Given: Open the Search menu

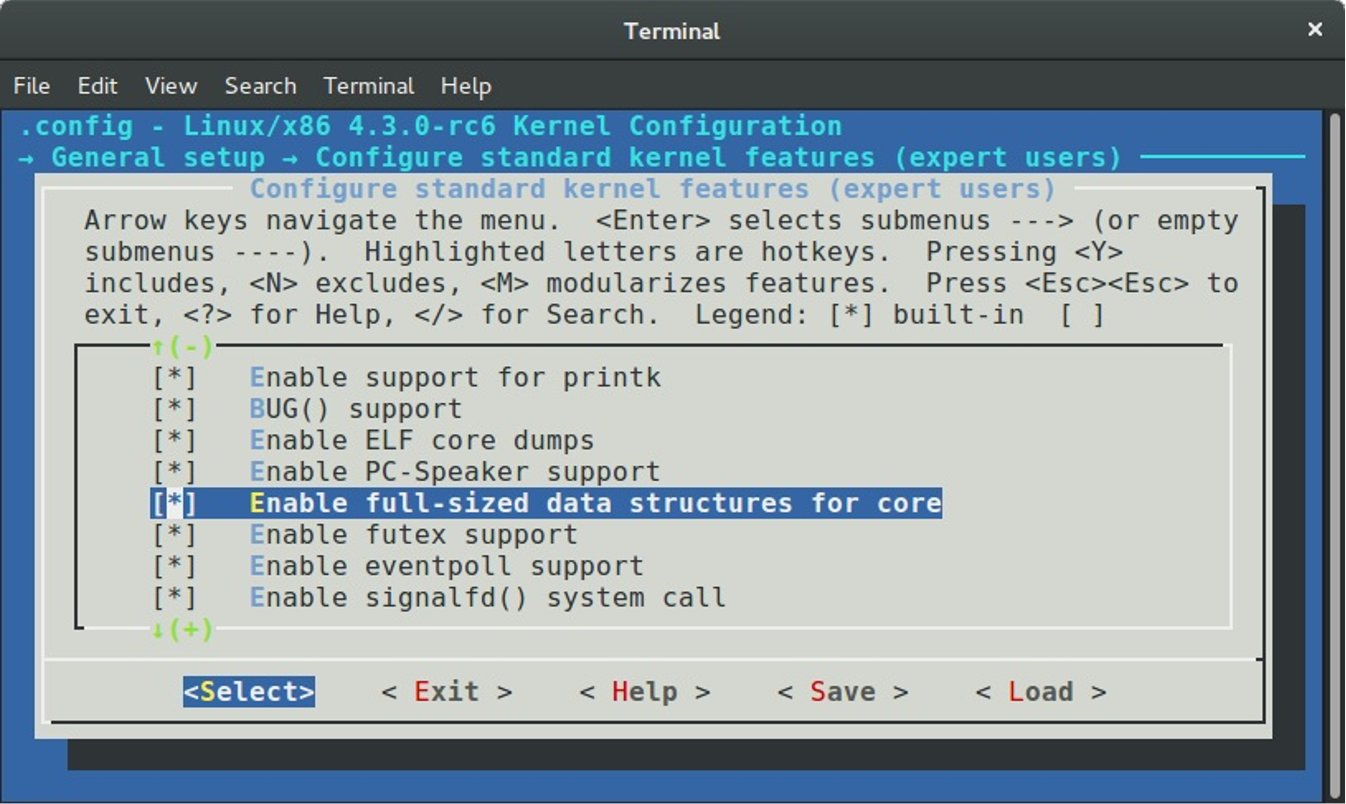Looking at the screenshot, I should click(260, 86).
